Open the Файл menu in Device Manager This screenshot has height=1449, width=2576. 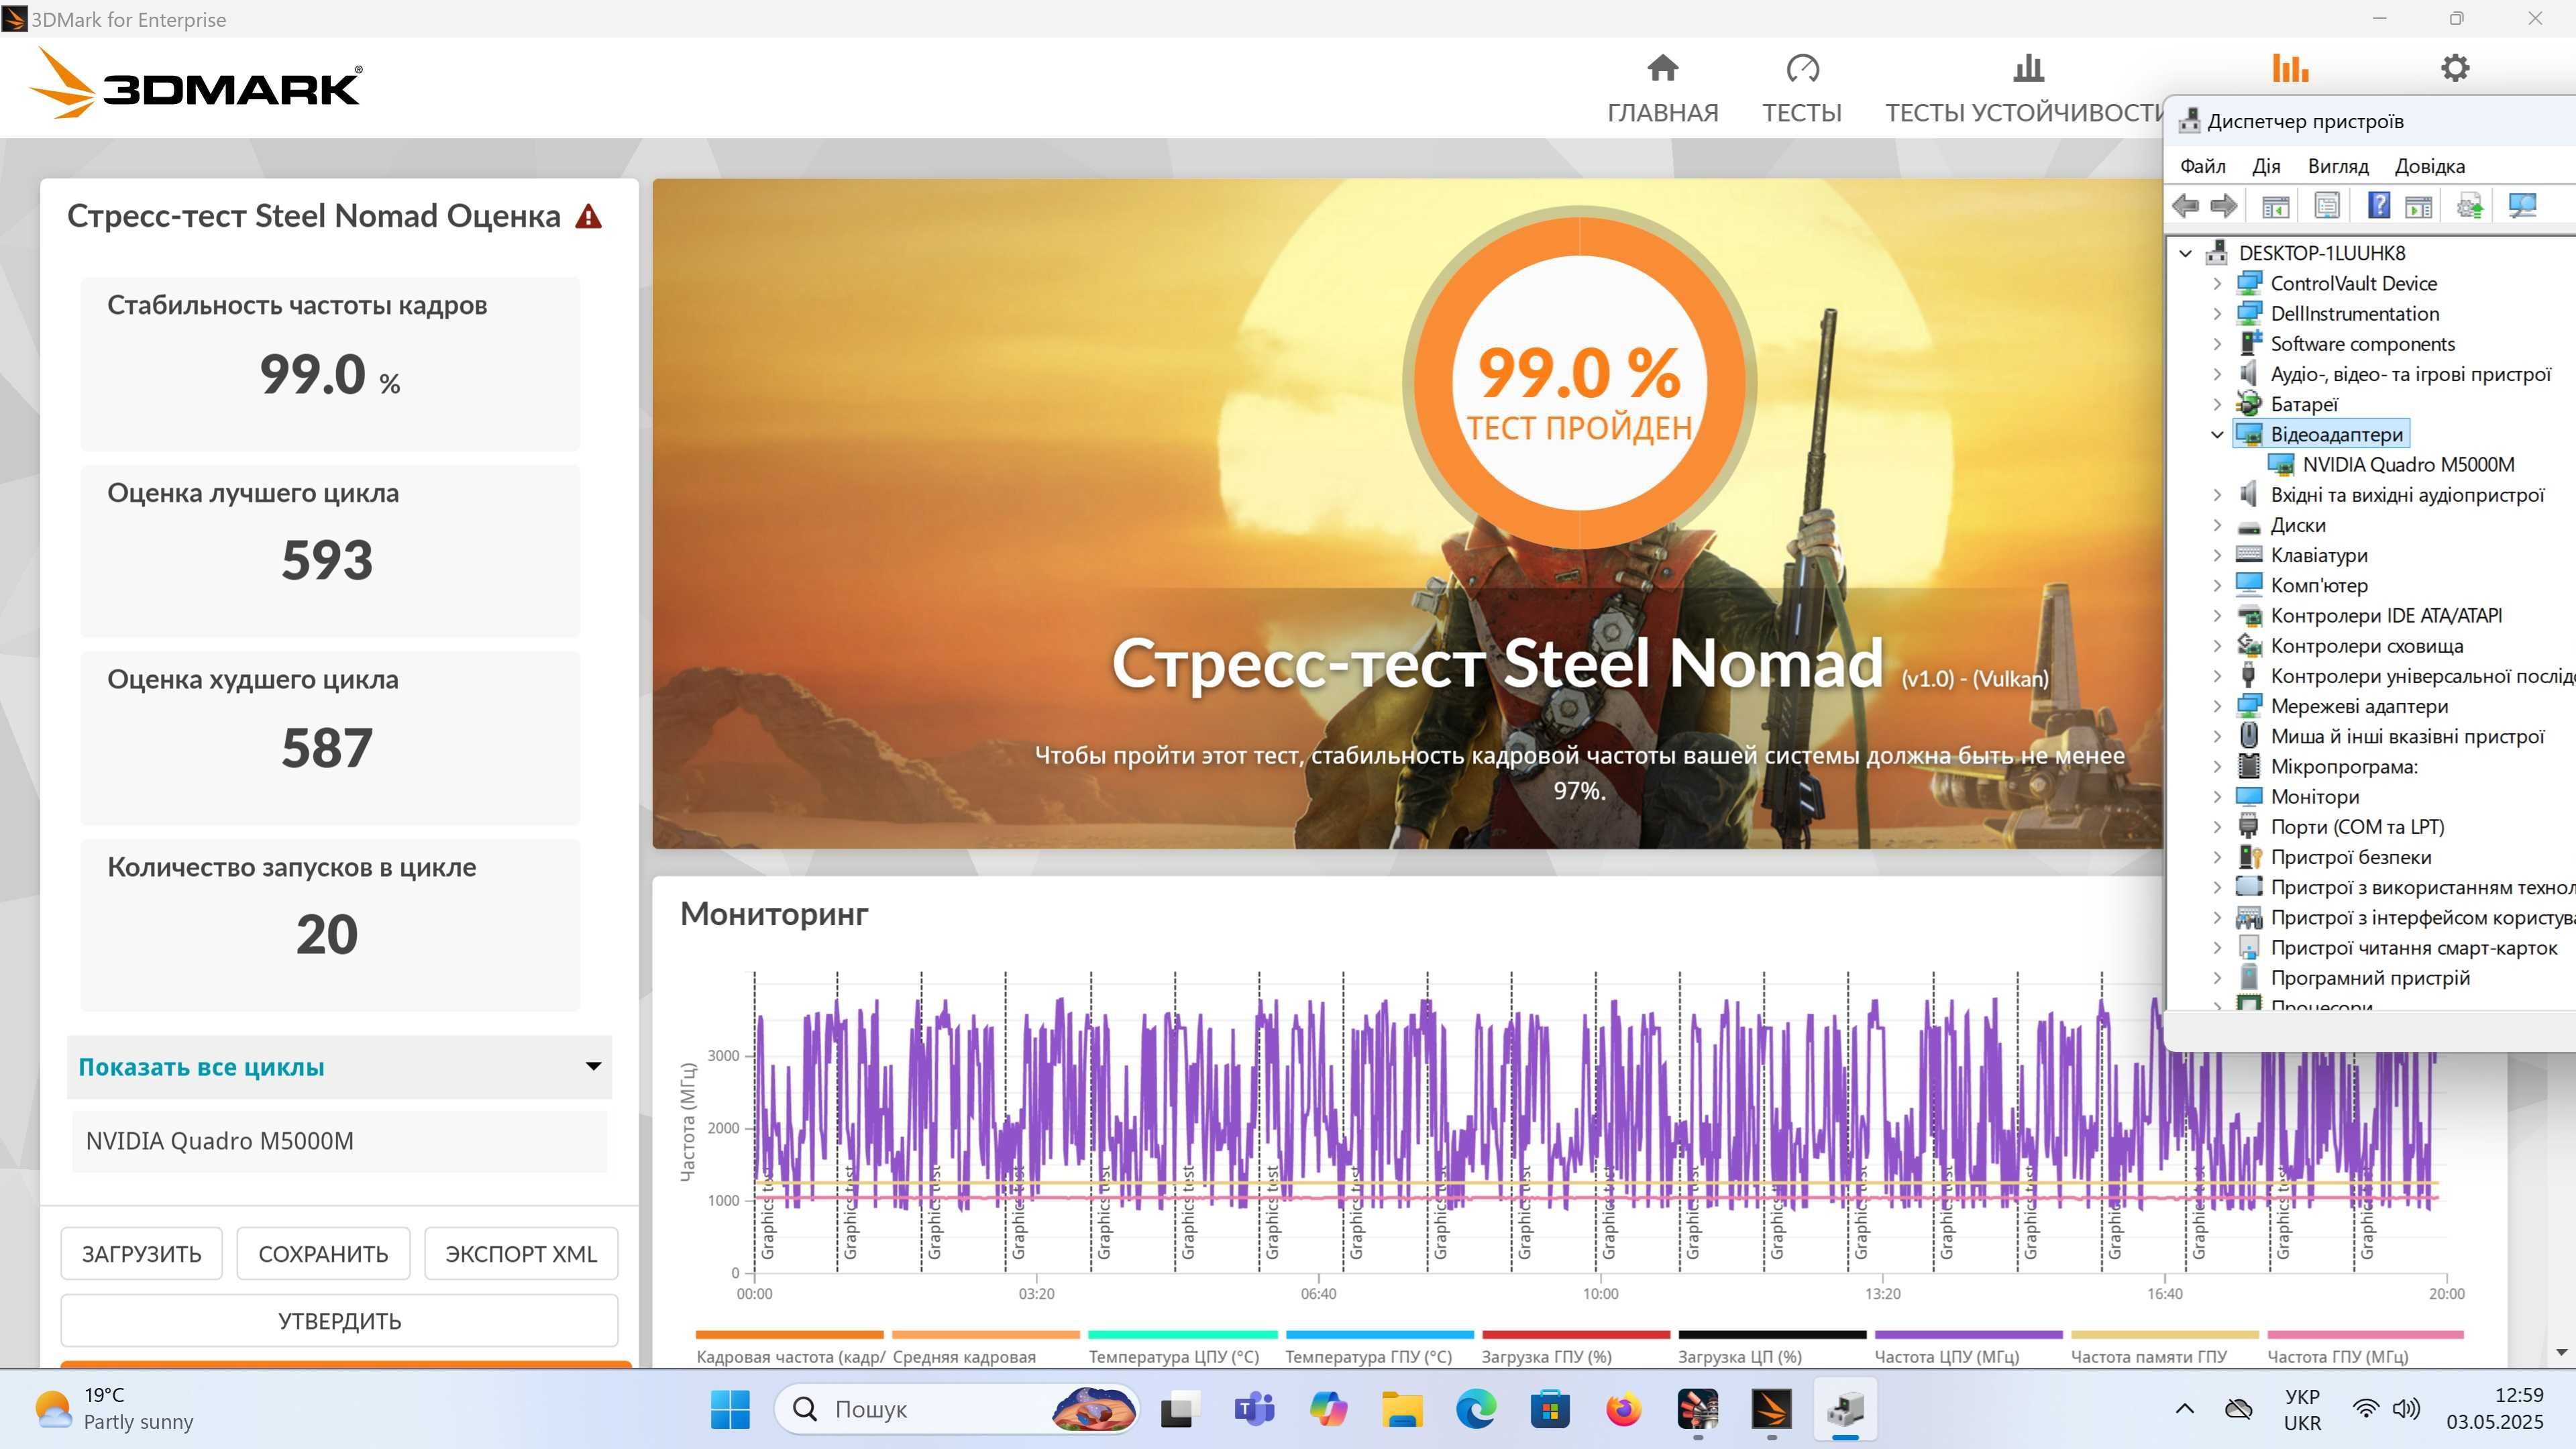coord(2202,166)
